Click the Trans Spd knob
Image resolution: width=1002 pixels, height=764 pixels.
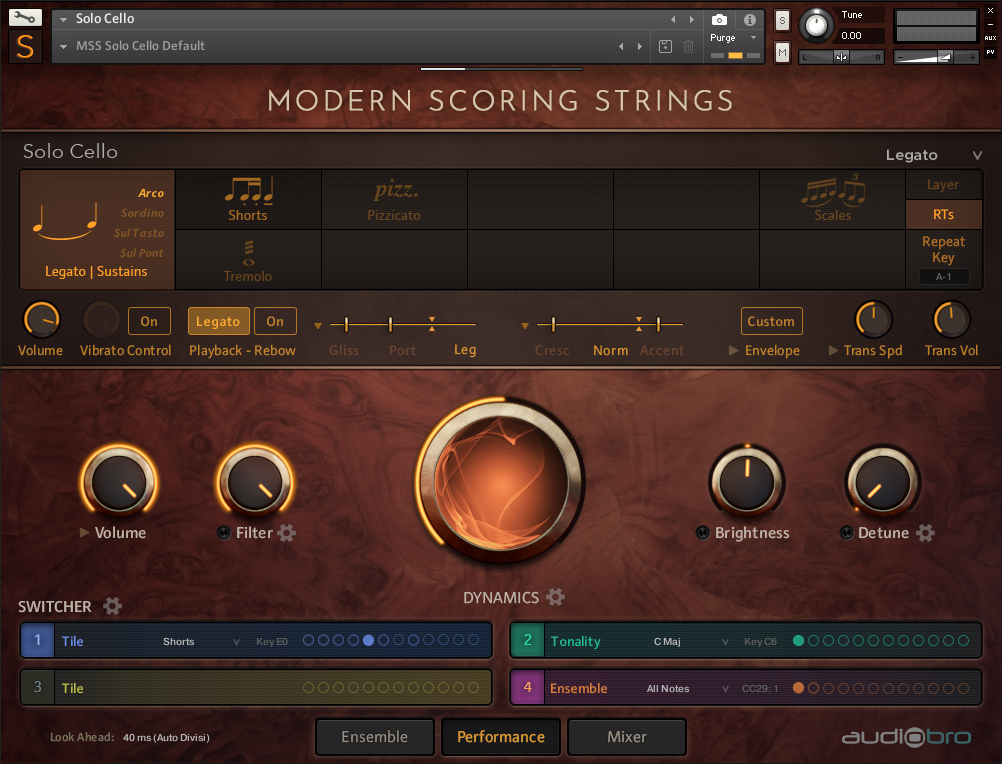[874, 319]
